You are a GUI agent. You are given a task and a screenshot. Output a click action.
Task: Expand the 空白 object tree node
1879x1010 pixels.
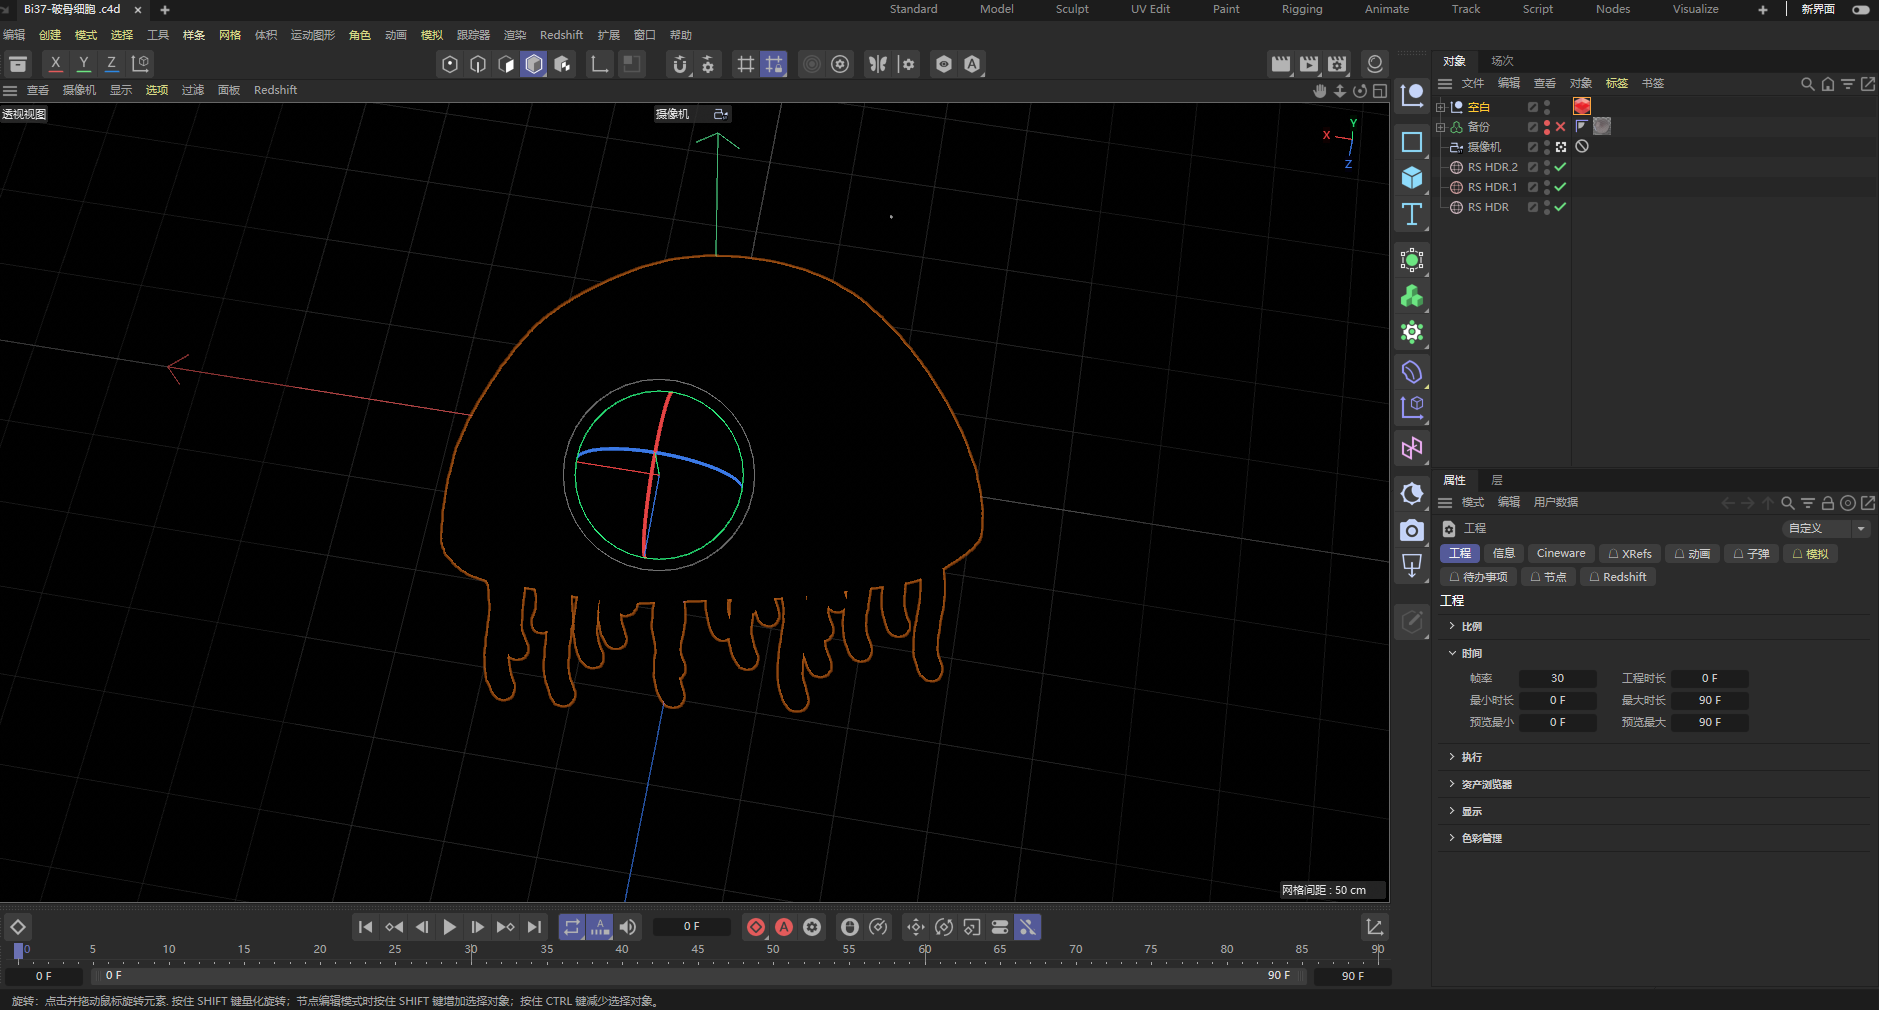[1441, 107]
